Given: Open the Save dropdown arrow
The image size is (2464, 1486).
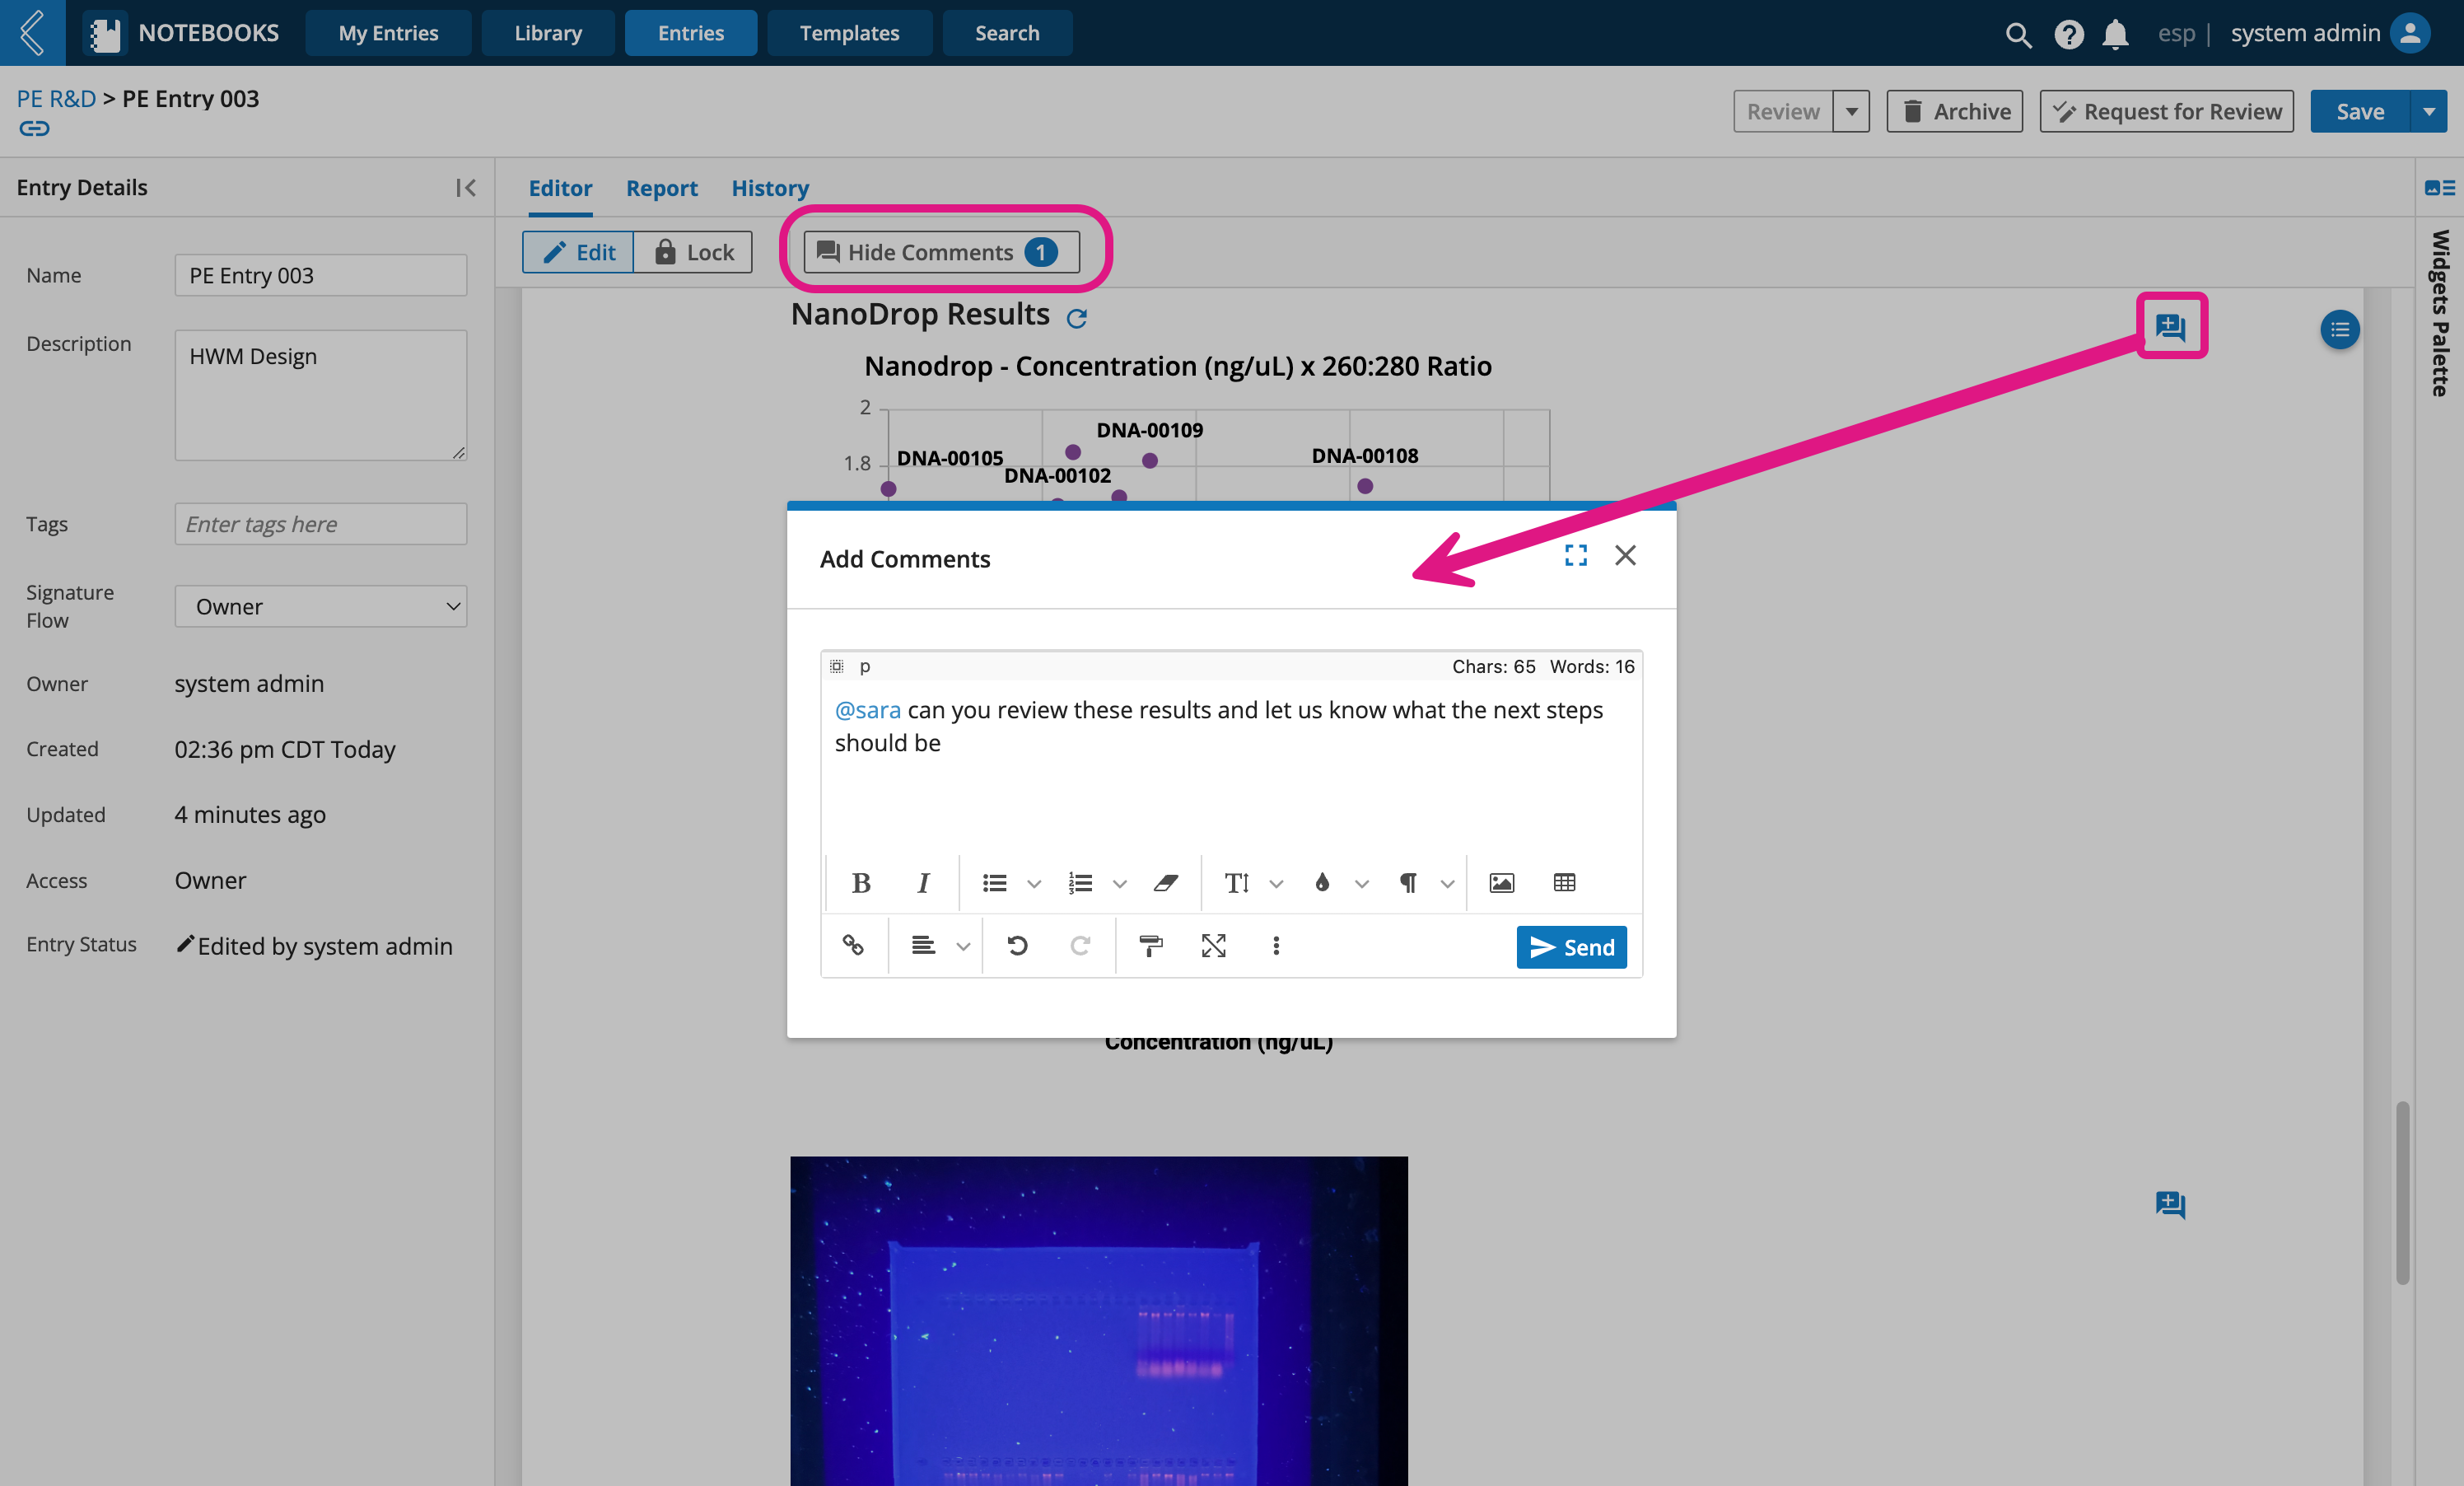Looking at the screenshot, I should pos(2429,111).
